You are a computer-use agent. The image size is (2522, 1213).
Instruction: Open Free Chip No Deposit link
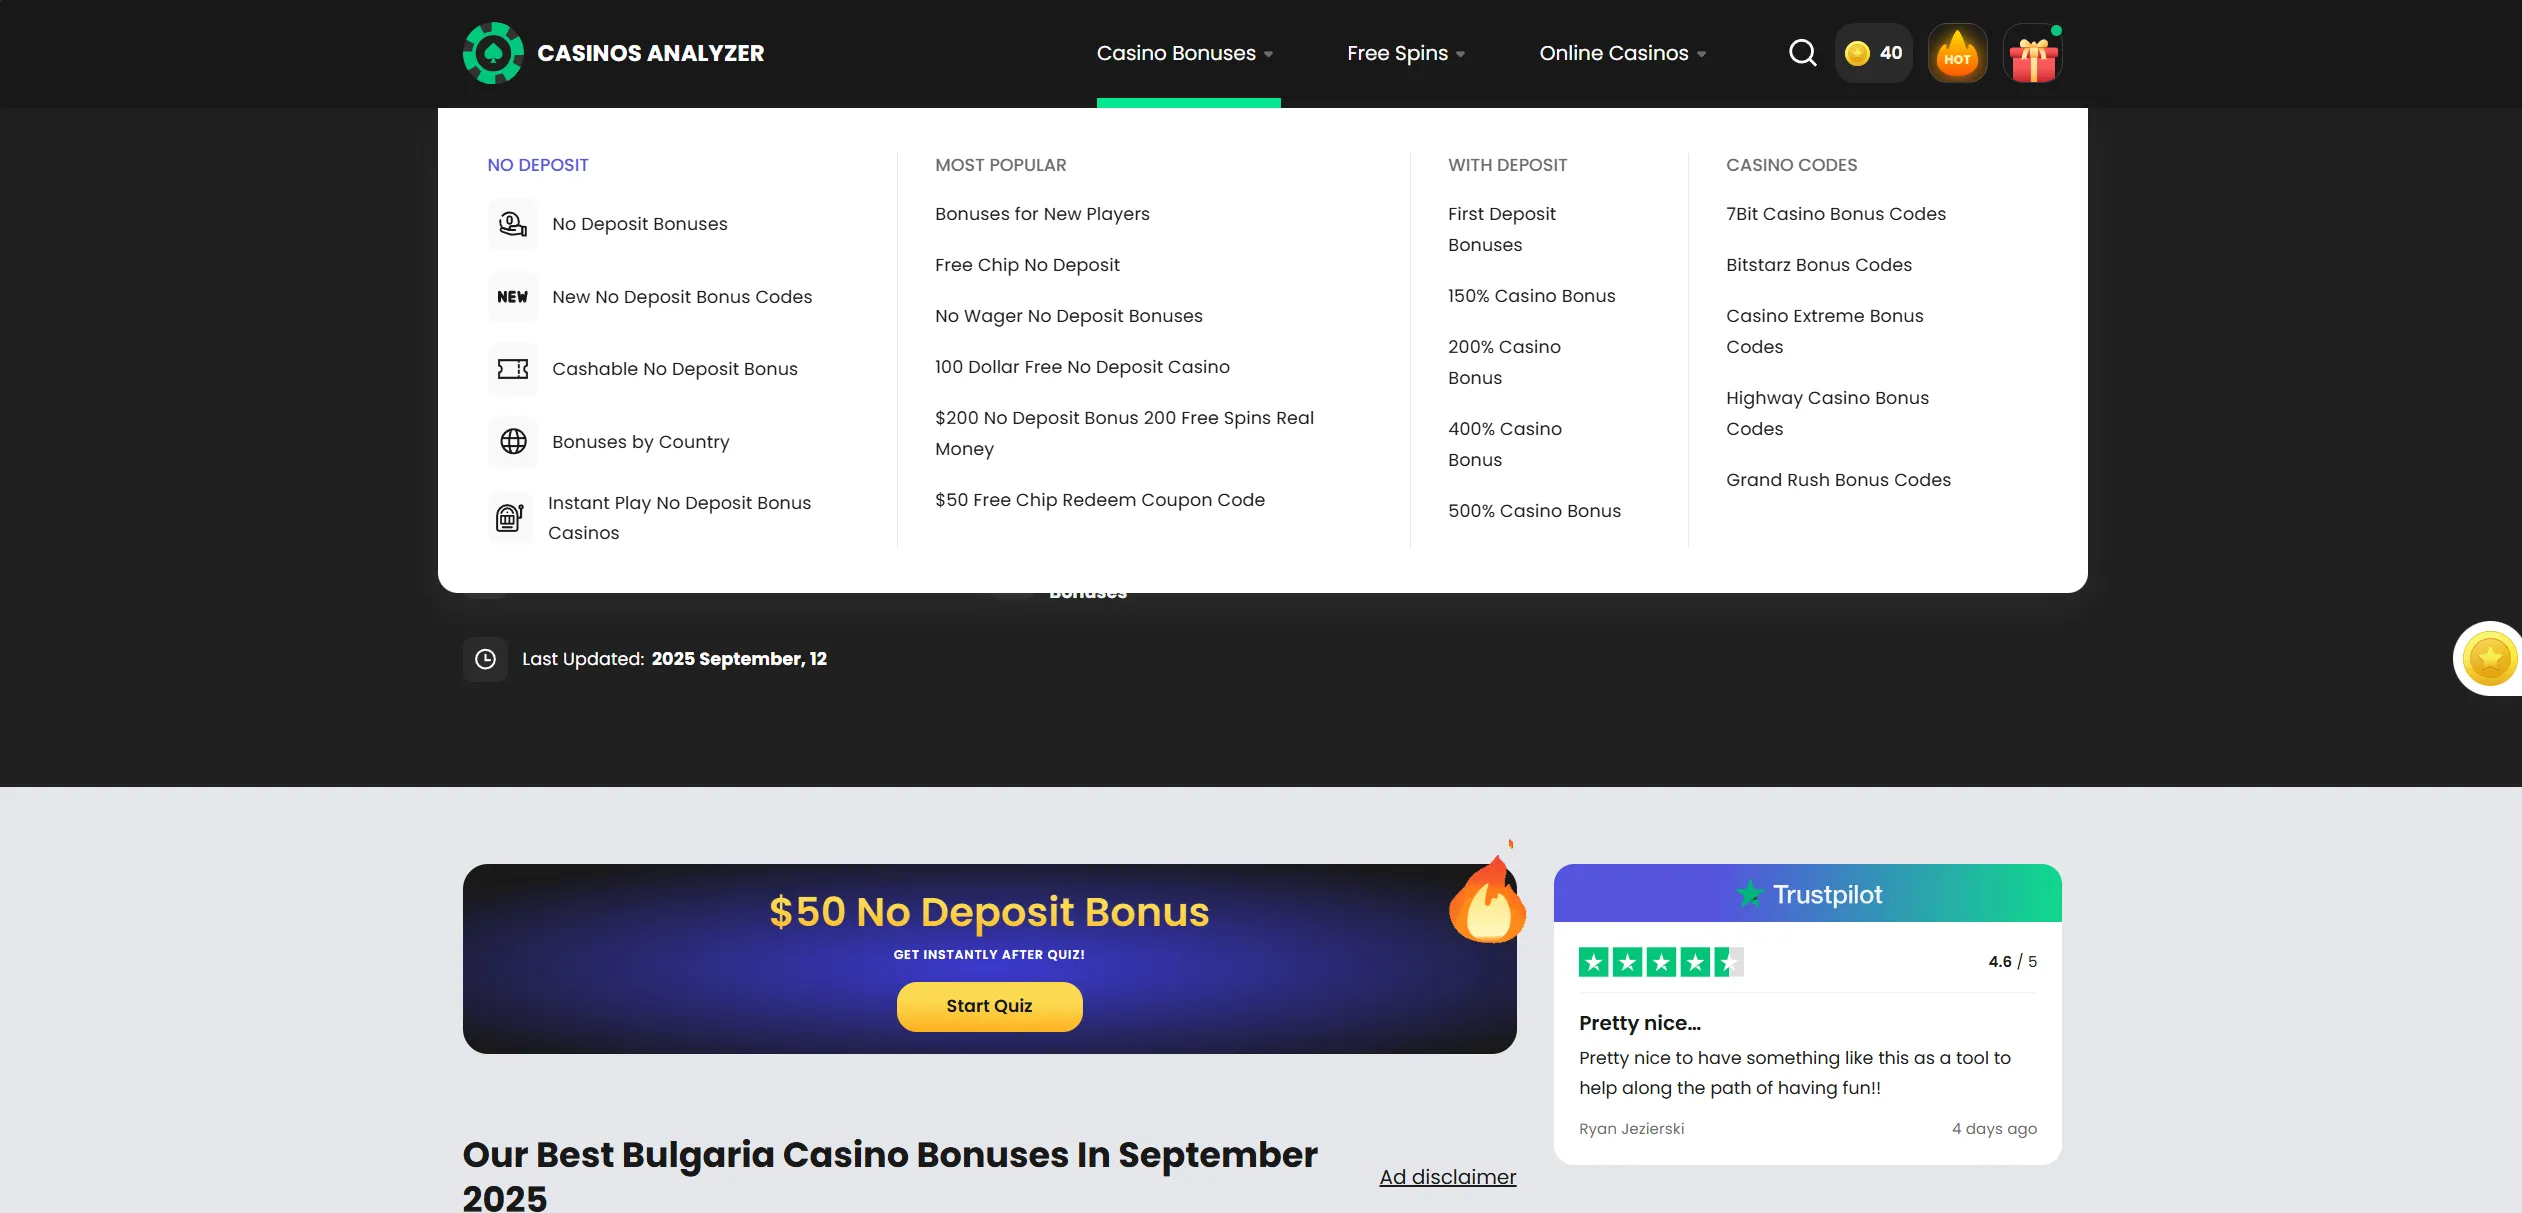[1027, 265]
